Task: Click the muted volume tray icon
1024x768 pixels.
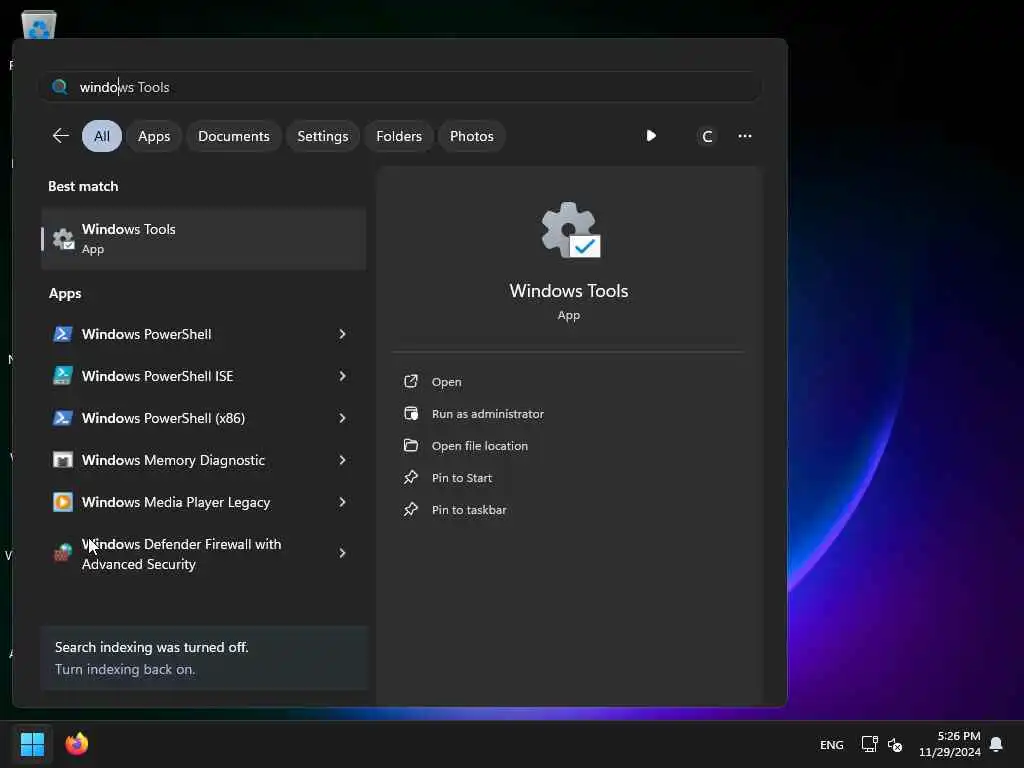Action: pyautogui.click(x=895, y=744)
